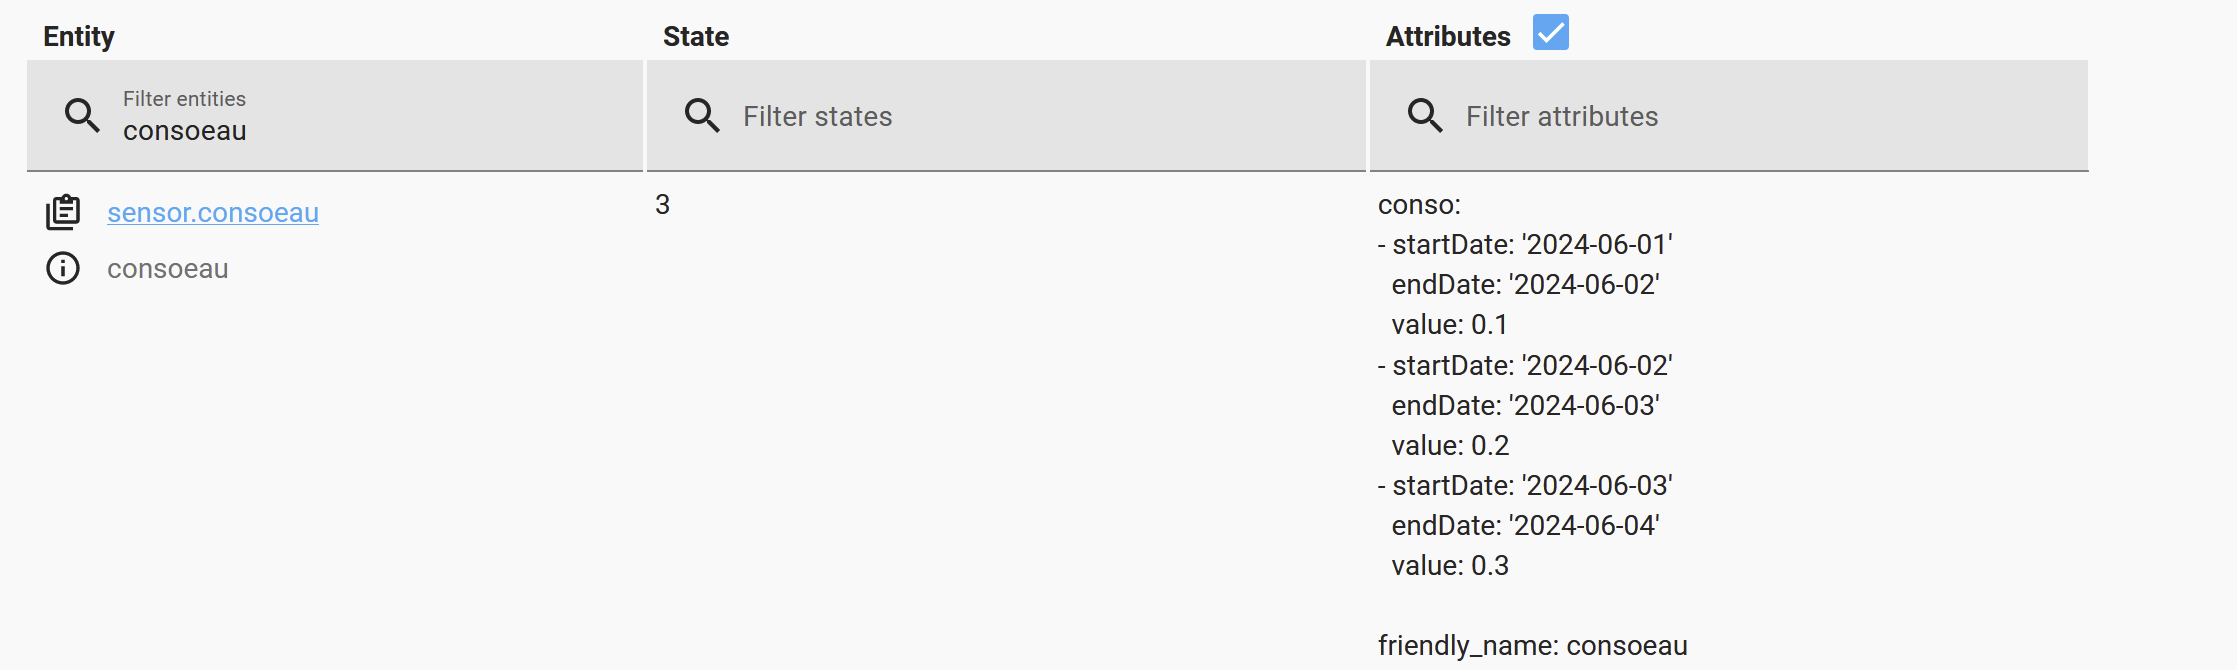Copy the sensor.consoeau entity ID to clipboard

[63, 212]
